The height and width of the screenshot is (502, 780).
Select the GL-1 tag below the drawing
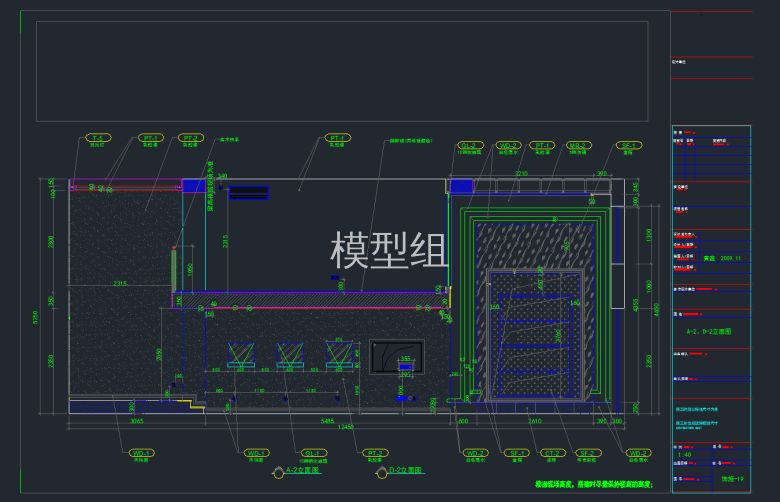[314, 453]
